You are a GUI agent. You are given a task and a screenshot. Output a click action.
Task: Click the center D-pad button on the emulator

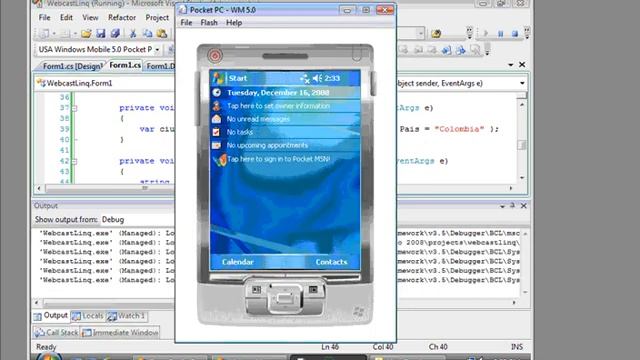coord(285,298)
